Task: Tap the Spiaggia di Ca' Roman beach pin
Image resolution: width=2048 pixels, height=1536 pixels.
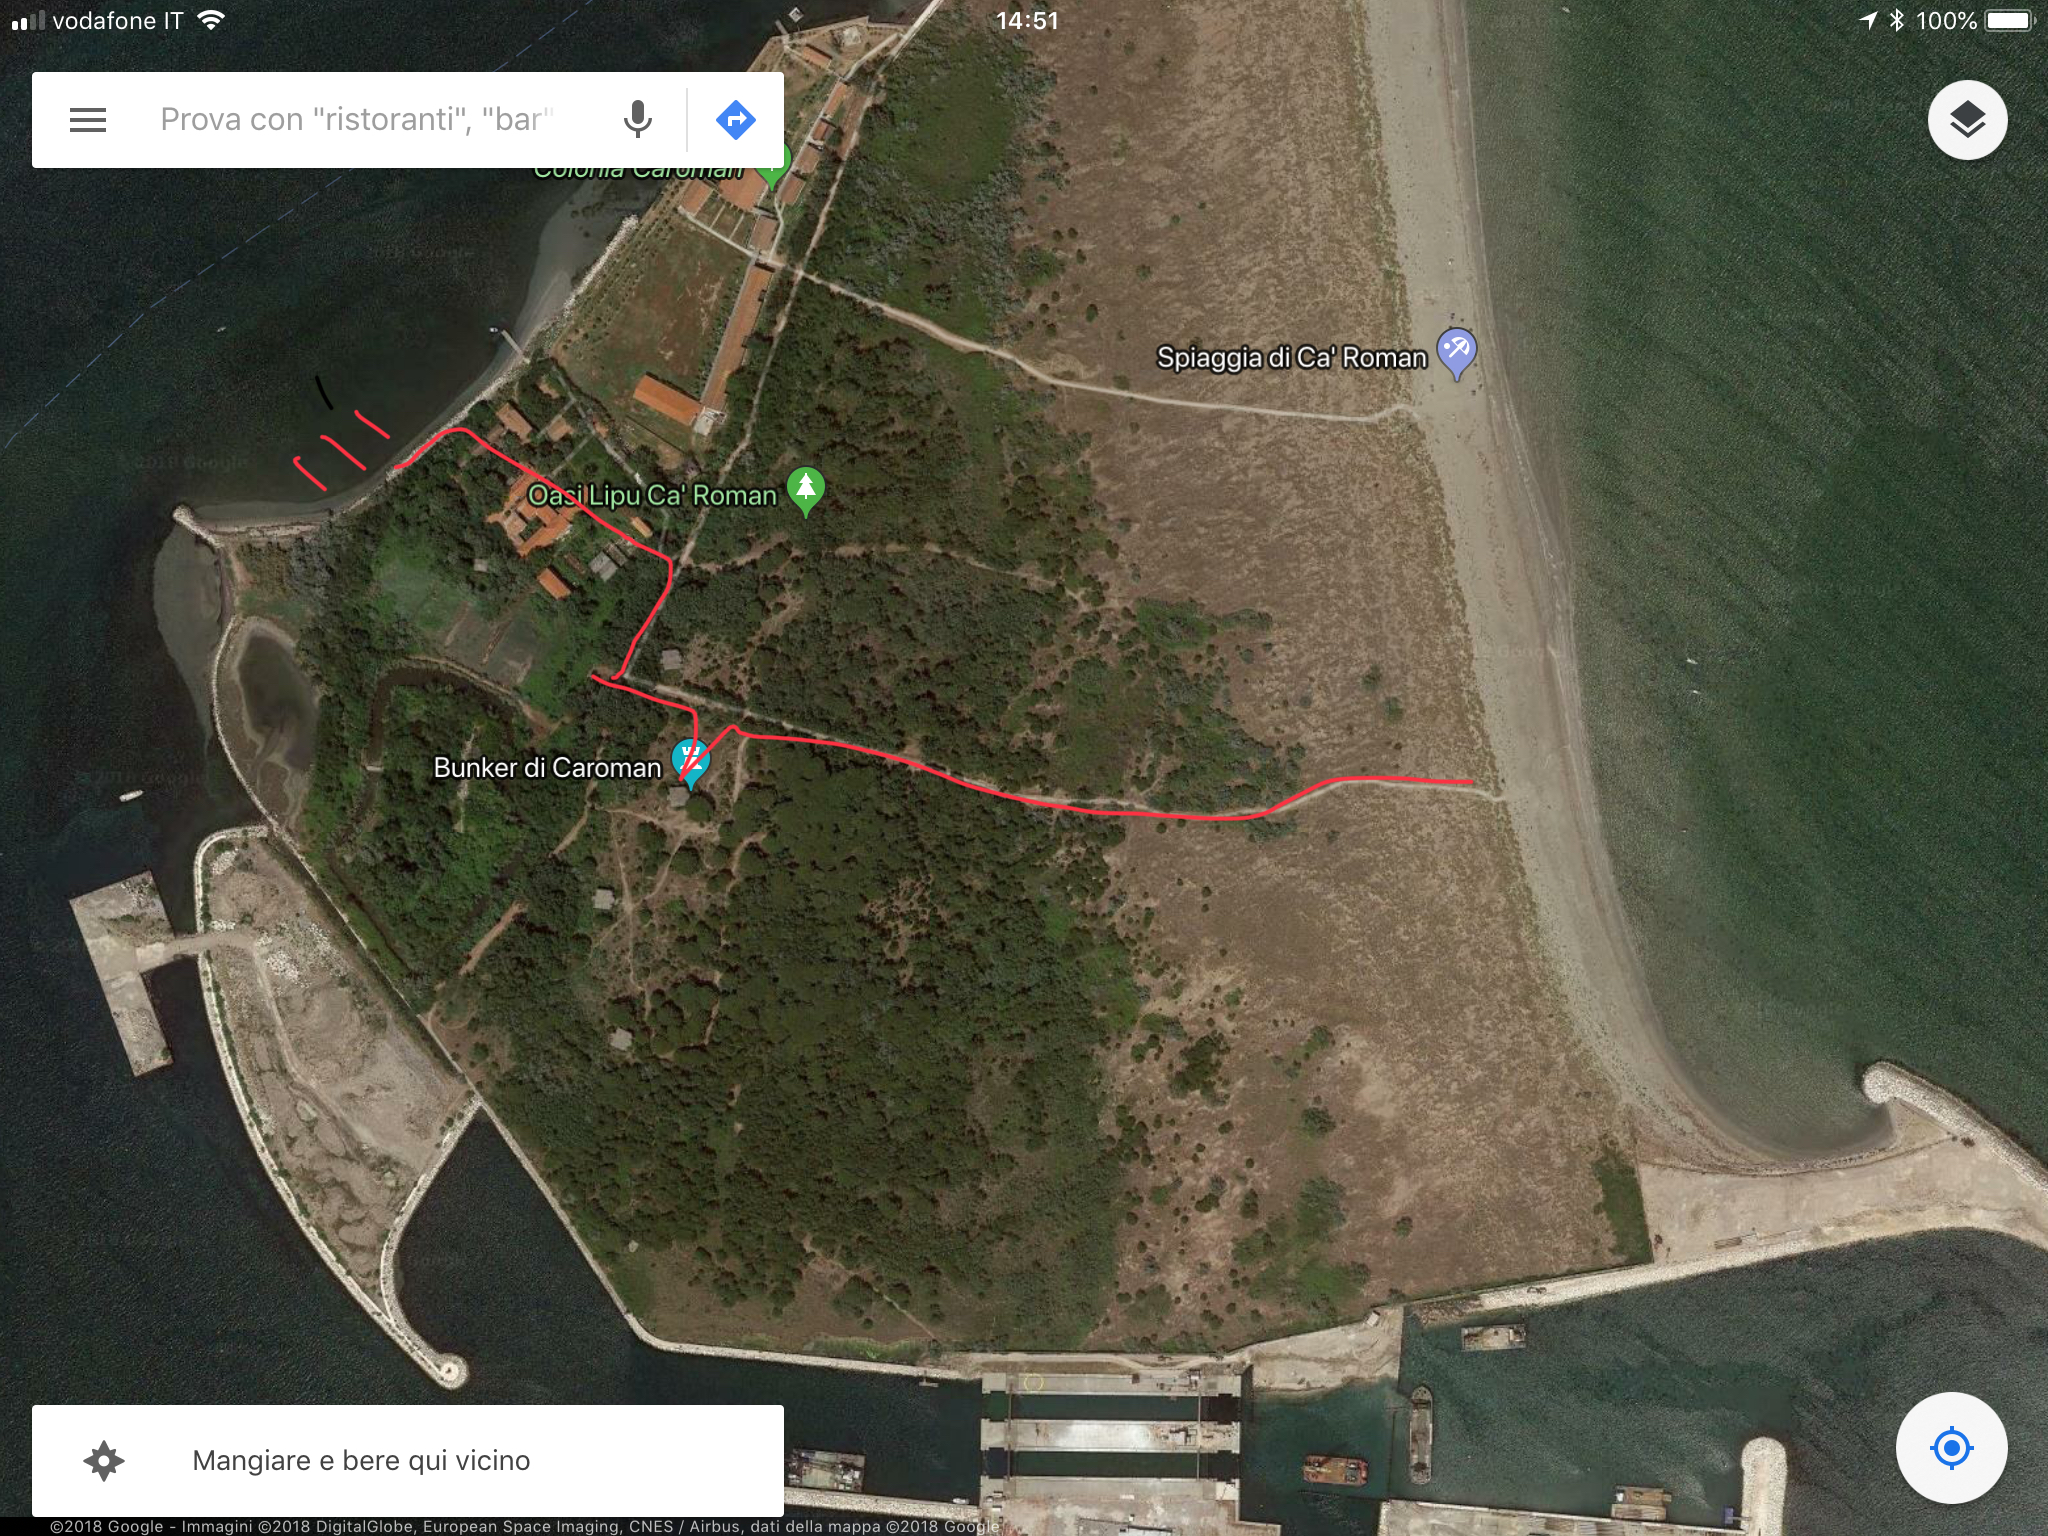Action: (1456, 353)
